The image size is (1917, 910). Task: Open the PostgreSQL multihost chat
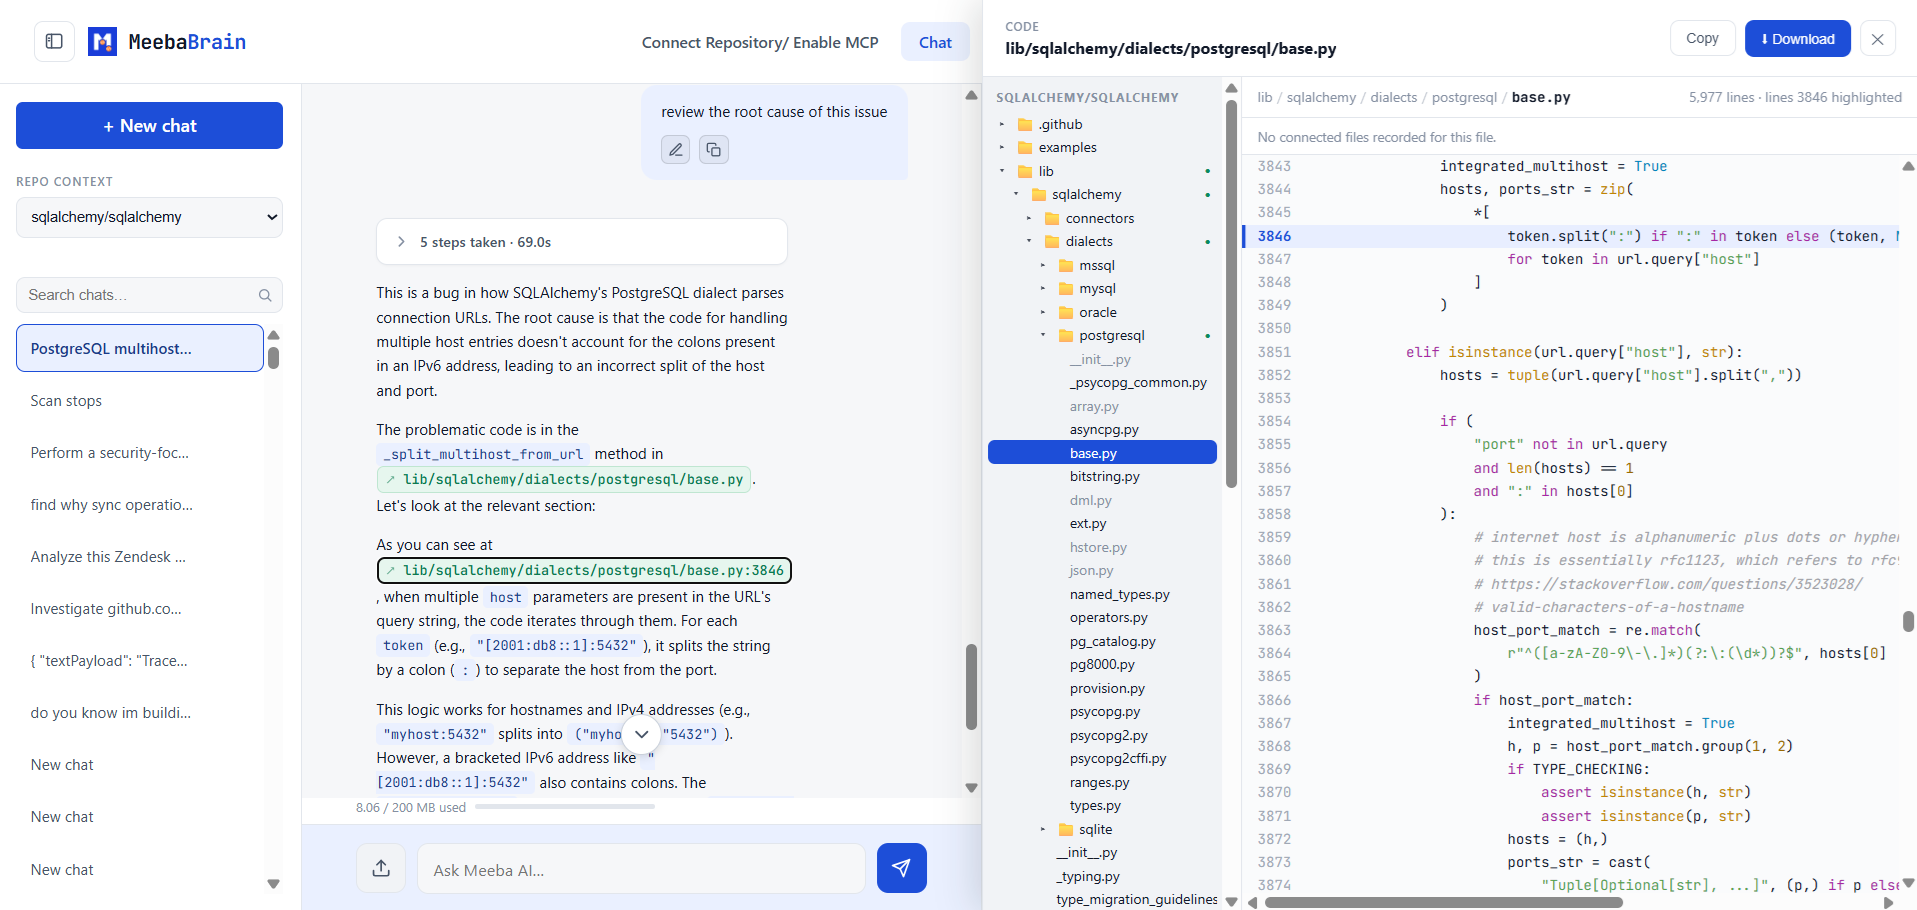(x=140, y=348)
